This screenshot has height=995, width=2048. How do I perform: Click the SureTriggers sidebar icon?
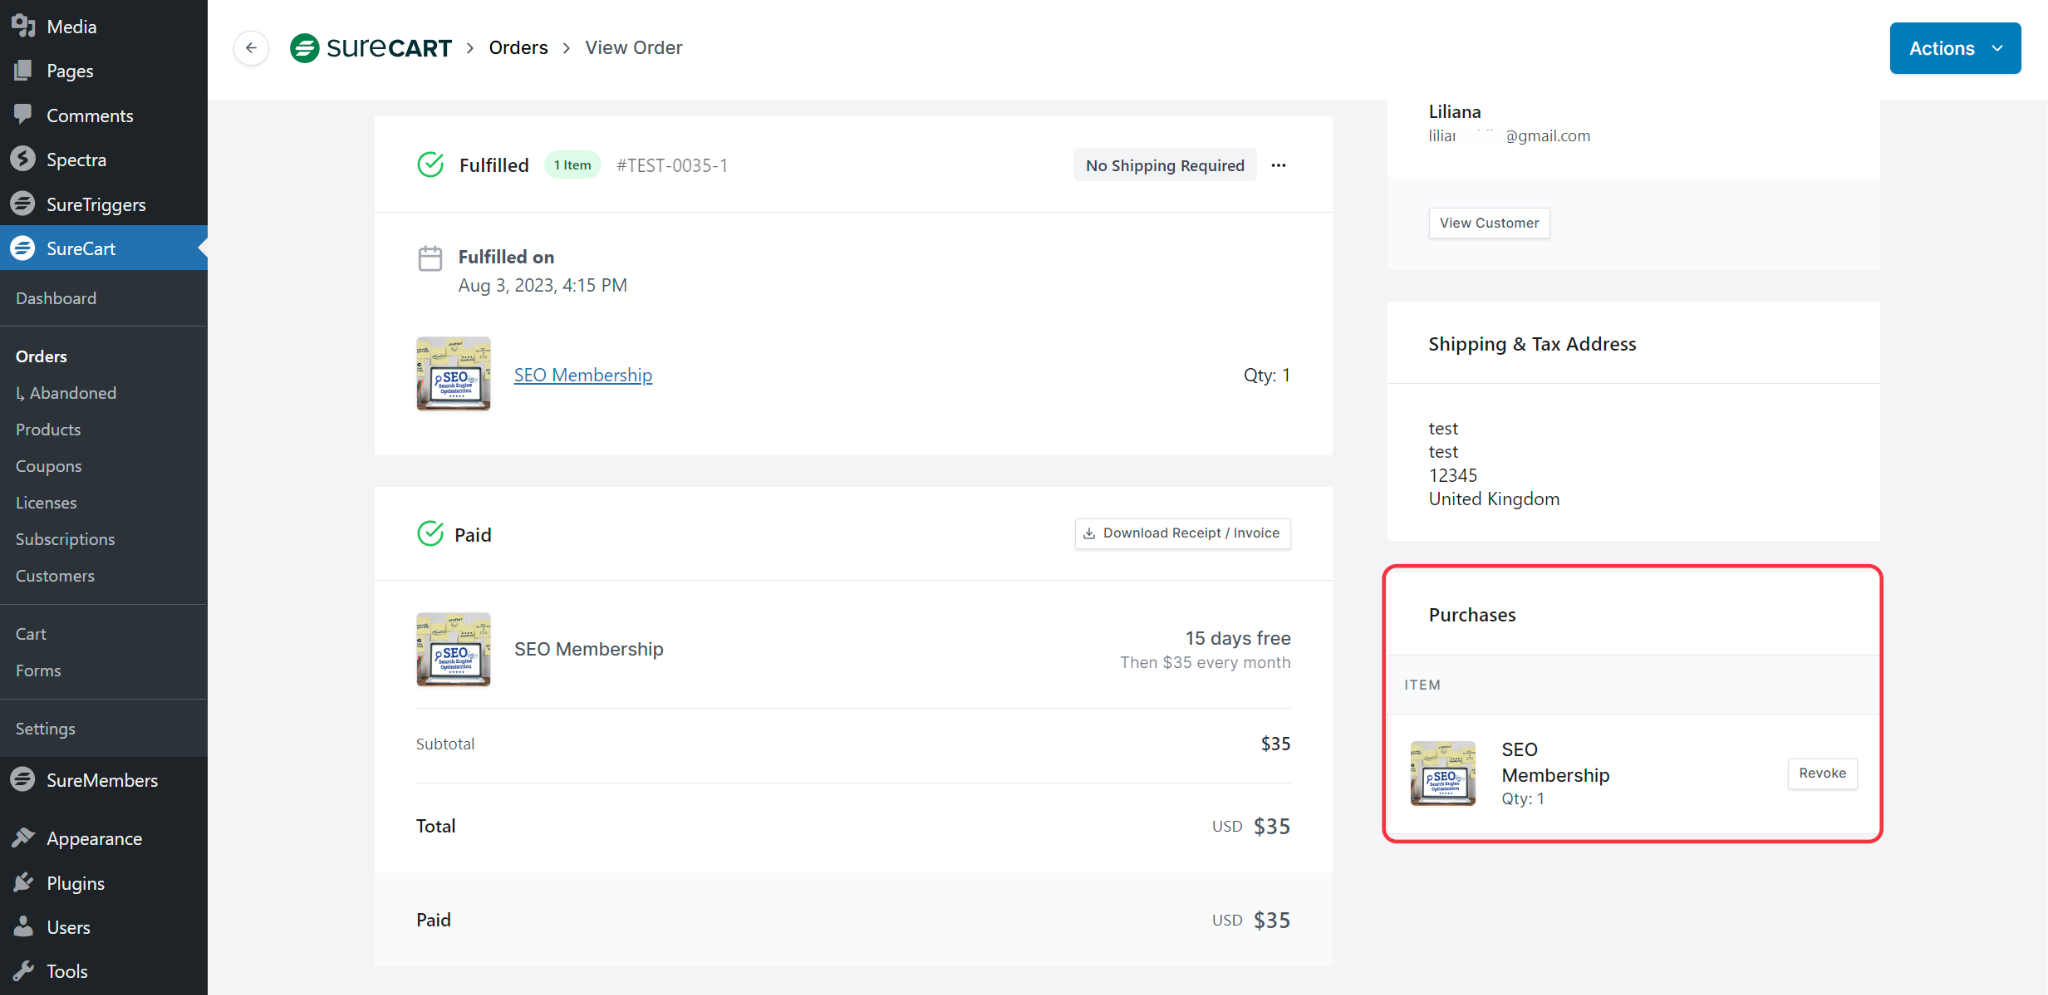coord(23,204)
